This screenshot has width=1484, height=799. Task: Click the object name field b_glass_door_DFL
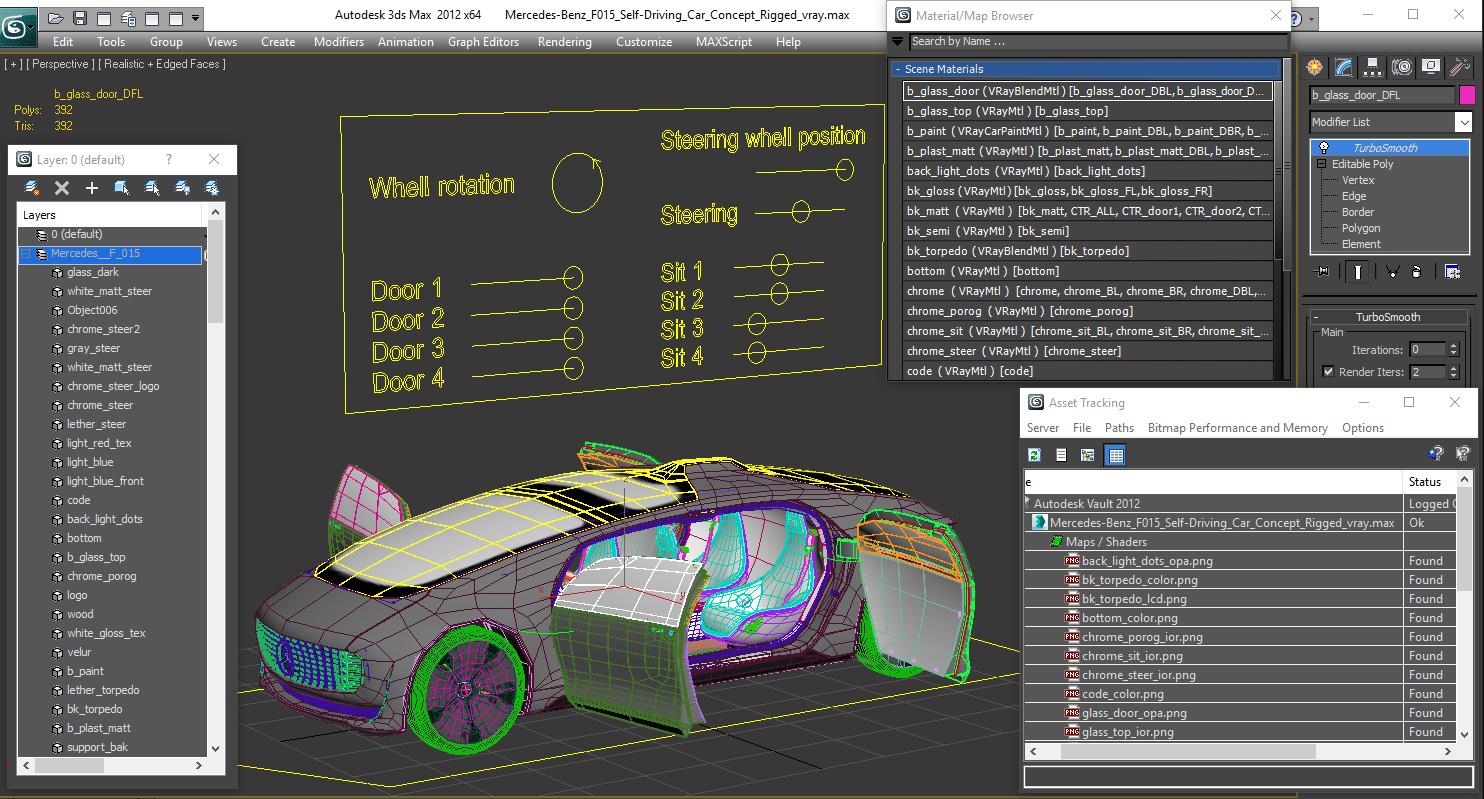[x=1382, y=95]
